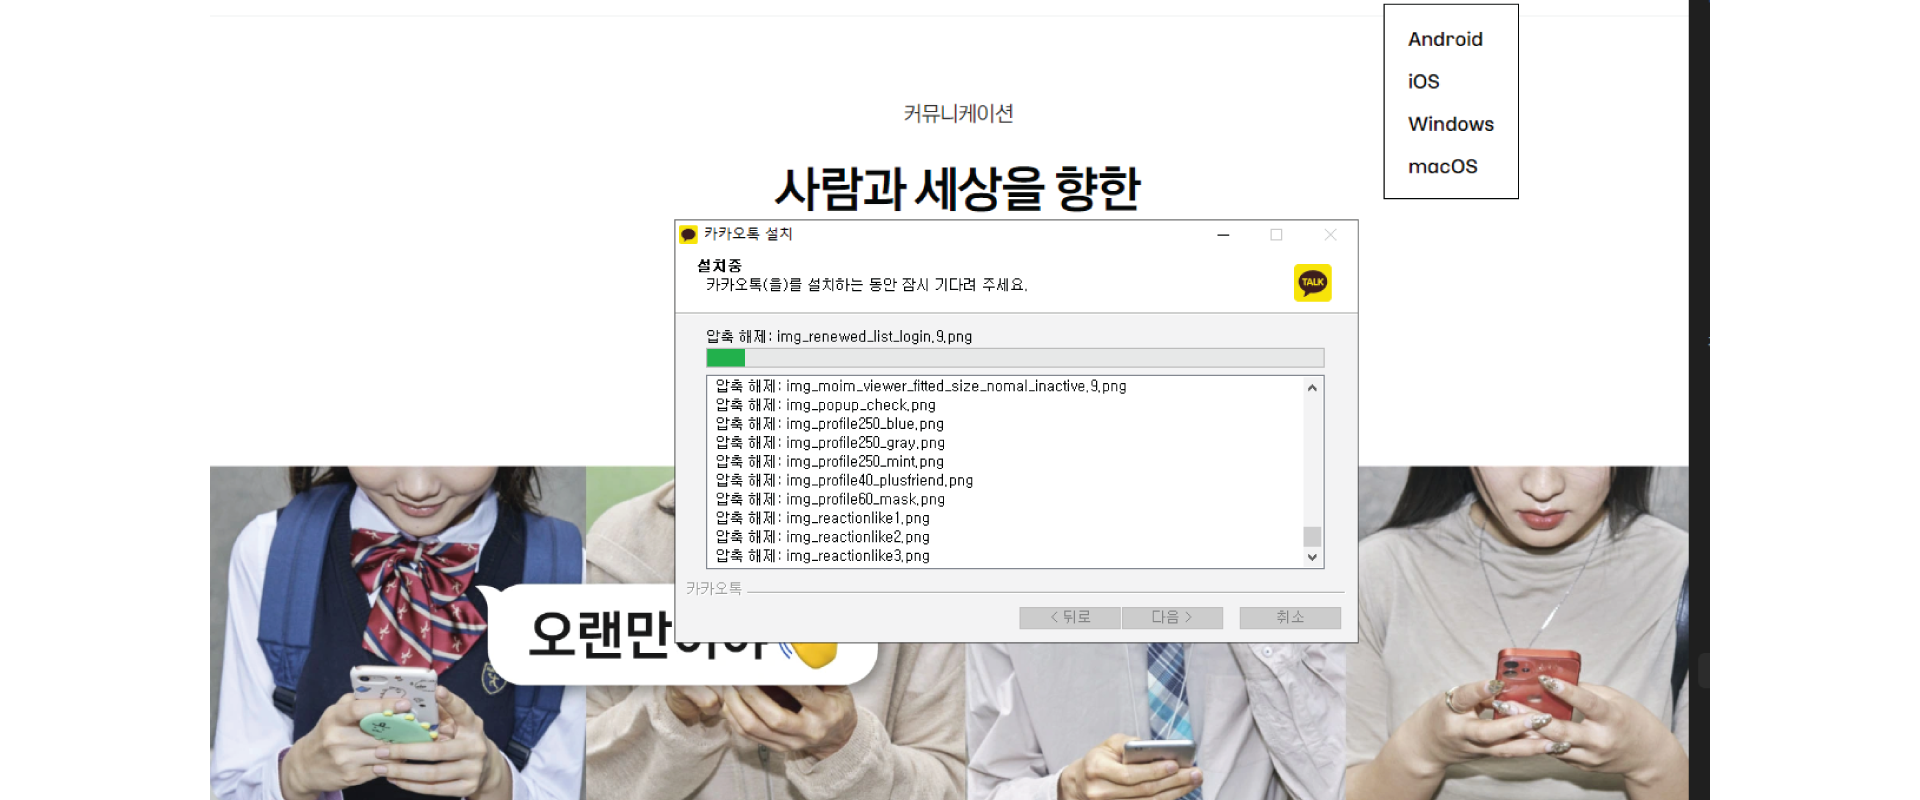The image size is (1920, 800).
Task: Select Android from the download menu
Action: [x=1445, y=39]
